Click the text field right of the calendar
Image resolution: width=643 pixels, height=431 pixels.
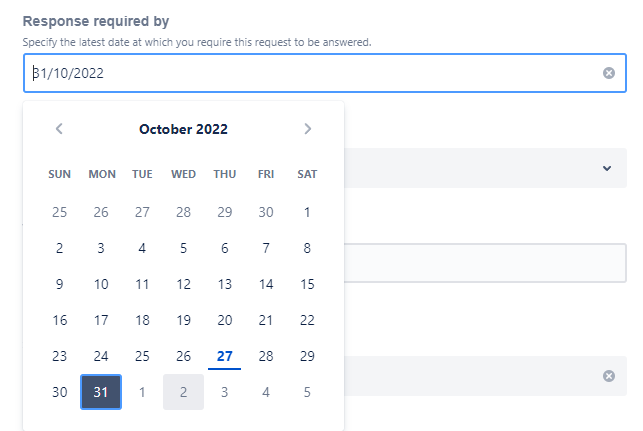click(486, 263)
